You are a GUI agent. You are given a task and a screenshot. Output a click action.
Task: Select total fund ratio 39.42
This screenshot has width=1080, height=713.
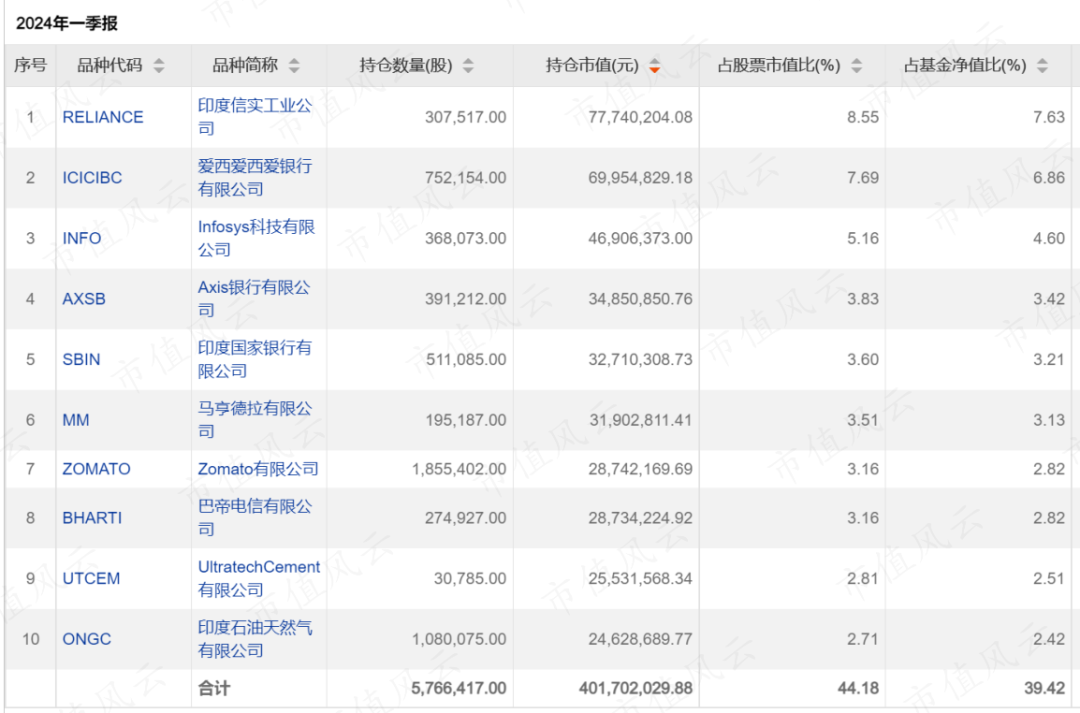(1044, 688)
